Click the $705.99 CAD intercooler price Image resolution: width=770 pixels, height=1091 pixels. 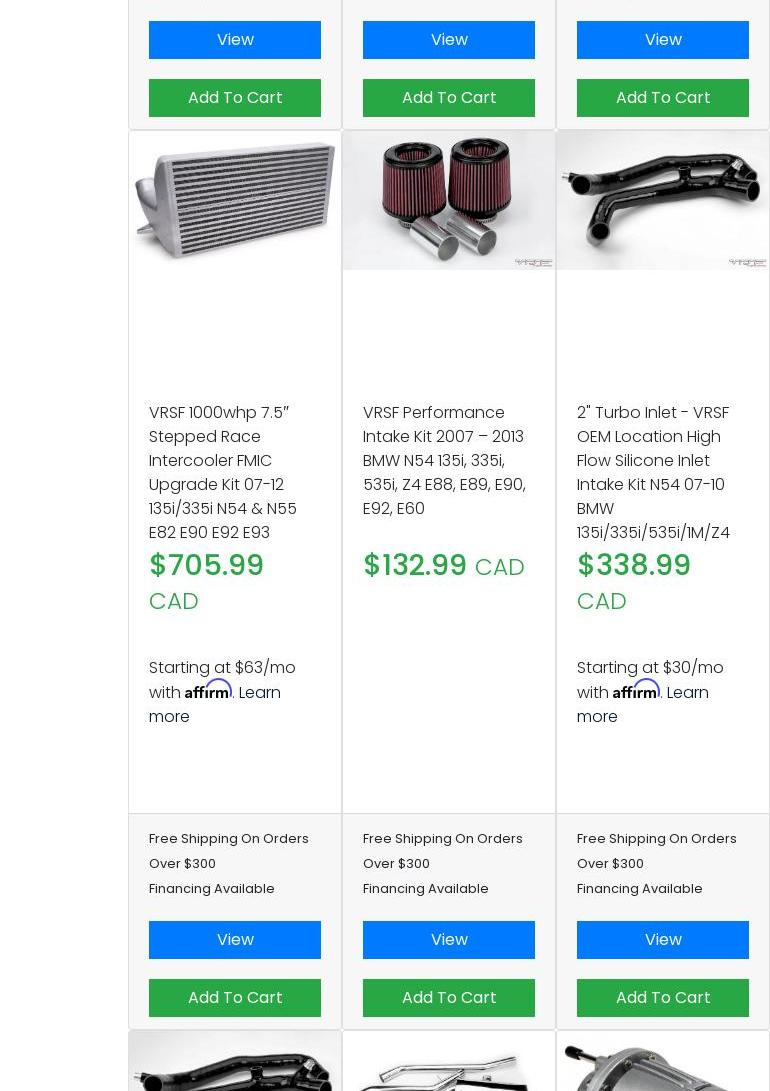(x=206, y=566)
